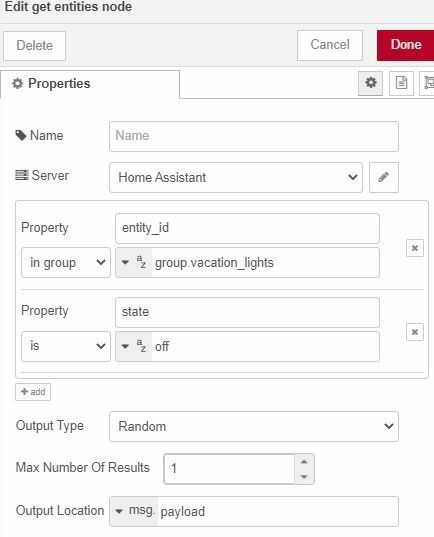434x537 pixels.
Task: Open the 'is' comparator dropdown
Action: coord(66,346)
